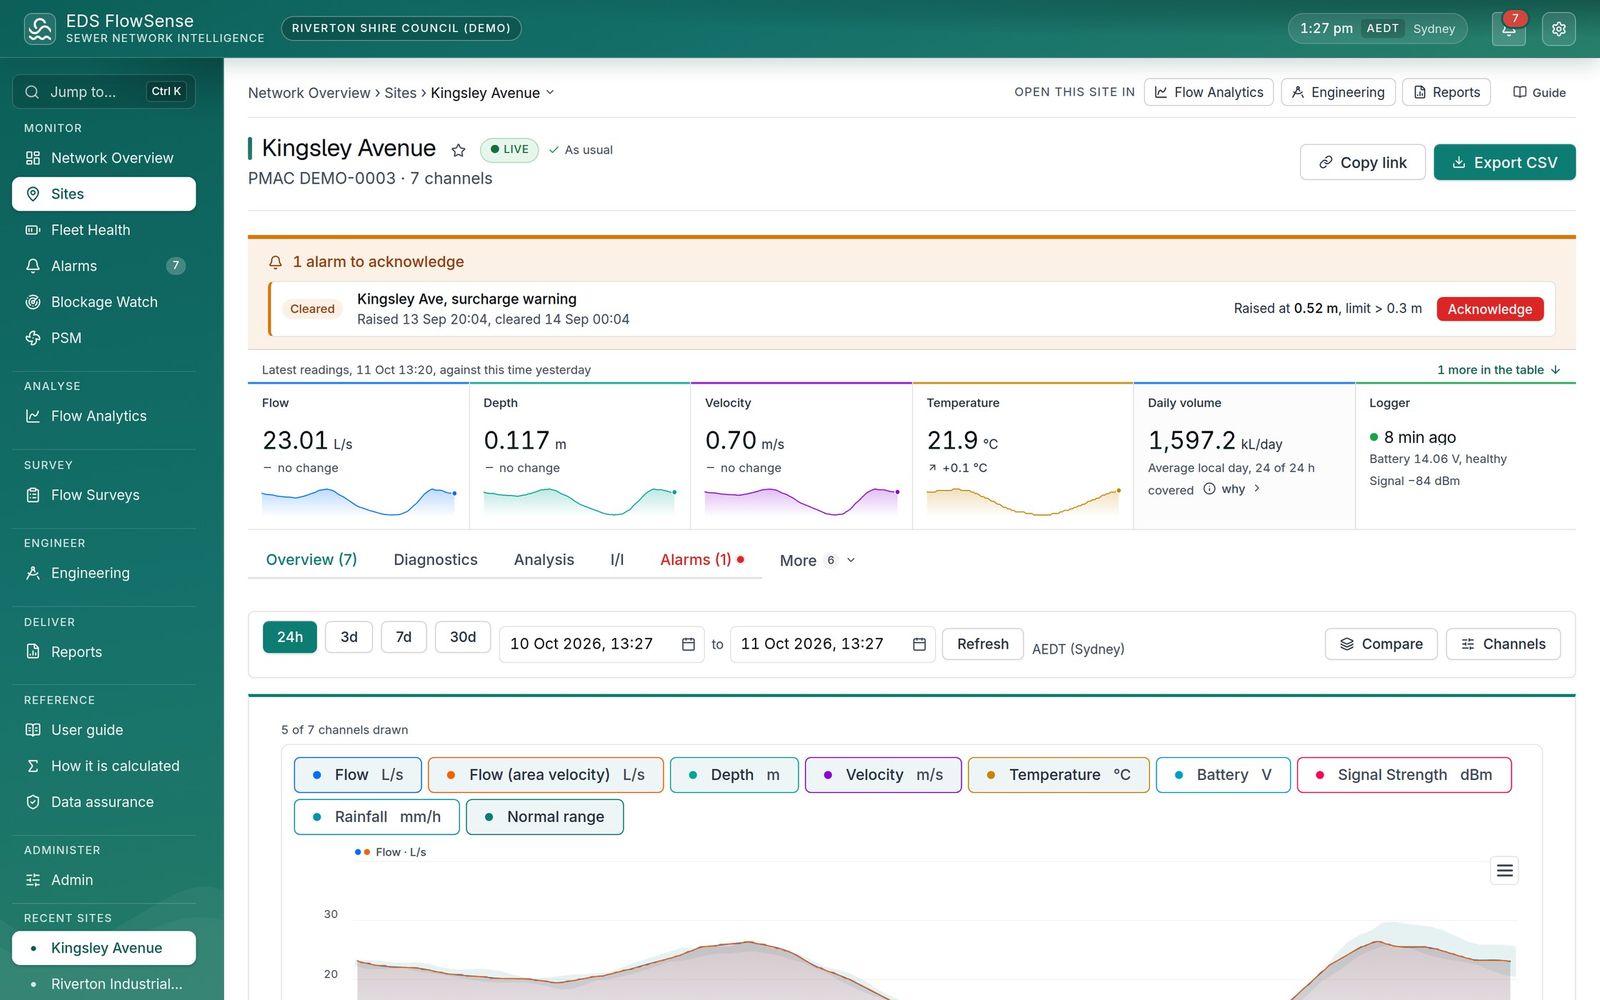Click the Jump to search field
Image resolution: width=1600 pixels, height=1000 pixels.
pos(104,92)
